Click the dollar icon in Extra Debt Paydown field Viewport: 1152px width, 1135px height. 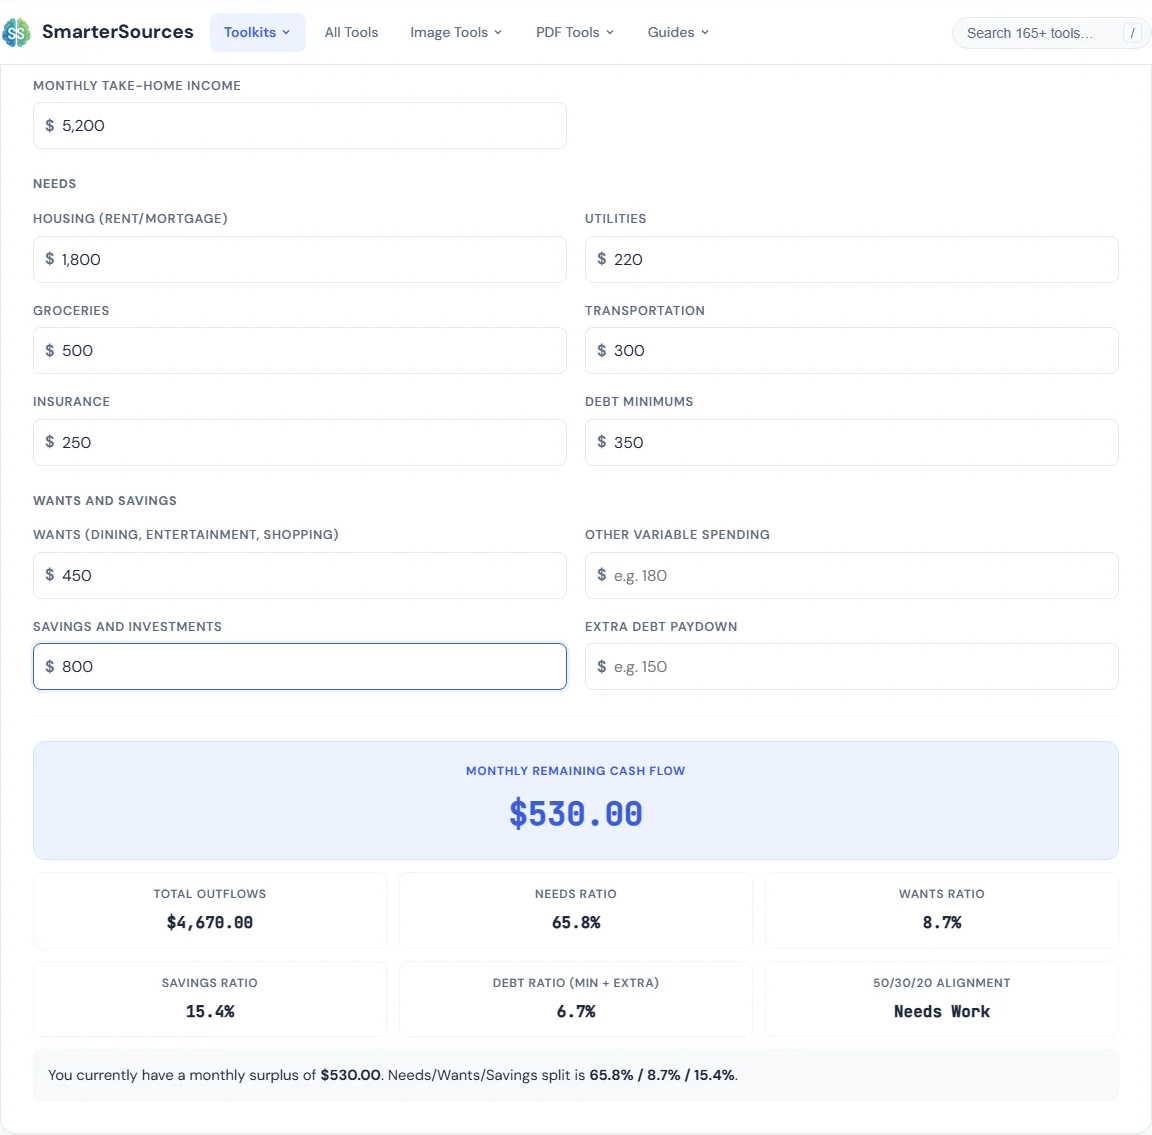tap(601, 666)
